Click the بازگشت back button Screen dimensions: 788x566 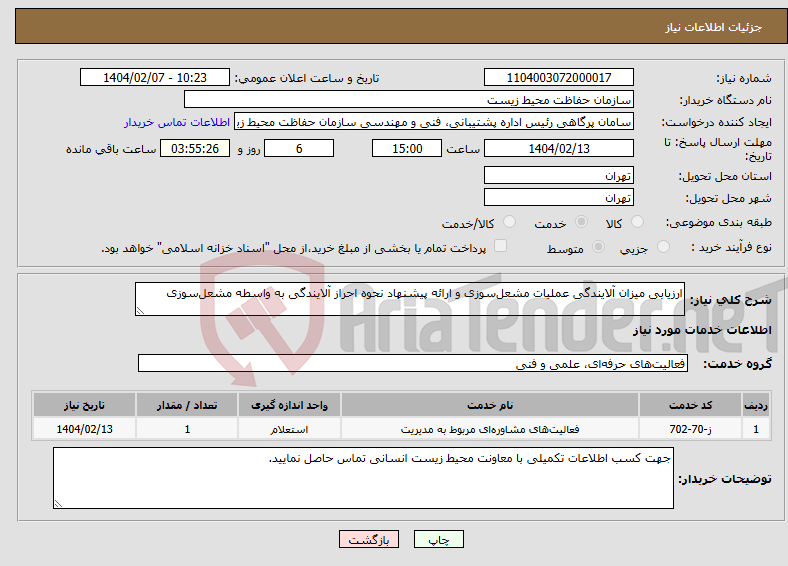click(x=369, y=539)
